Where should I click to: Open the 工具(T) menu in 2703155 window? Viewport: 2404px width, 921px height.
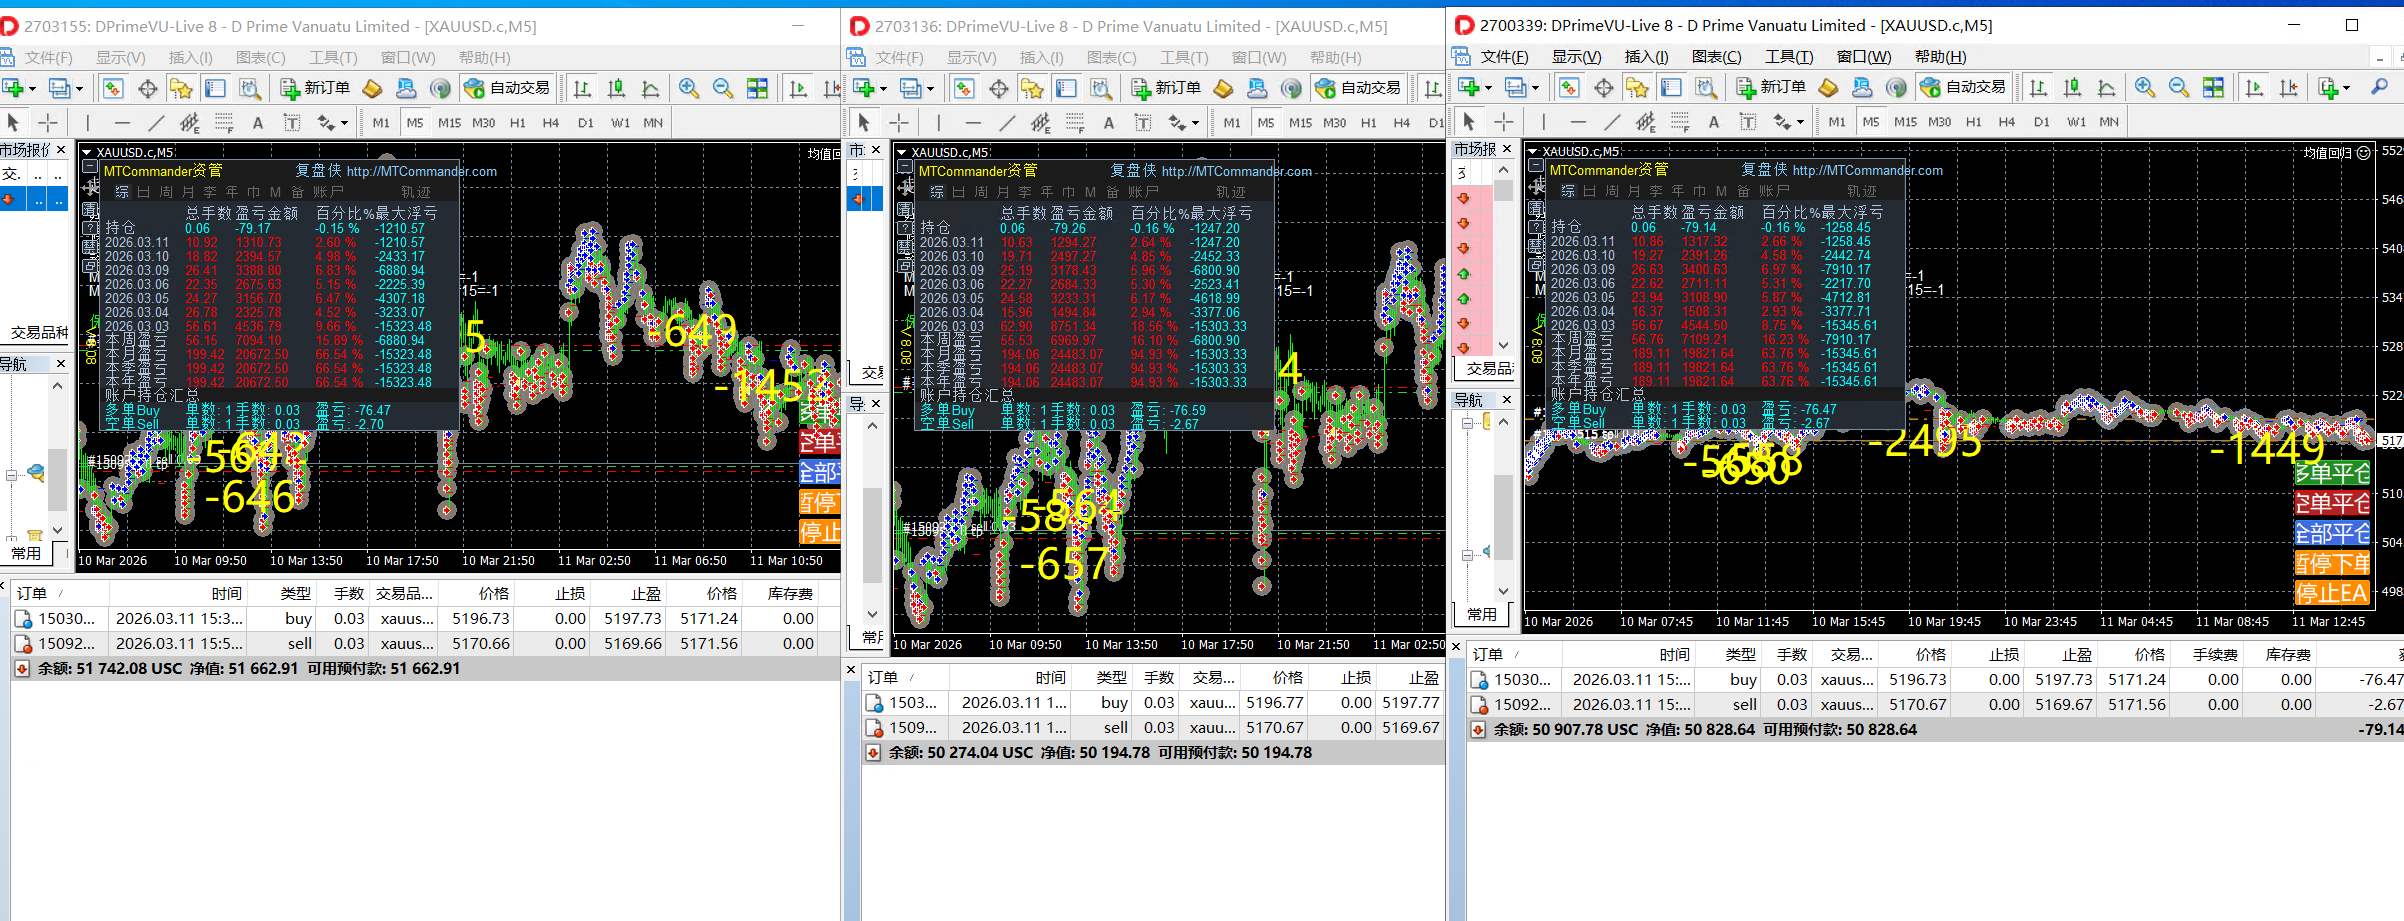pos(333,58)
